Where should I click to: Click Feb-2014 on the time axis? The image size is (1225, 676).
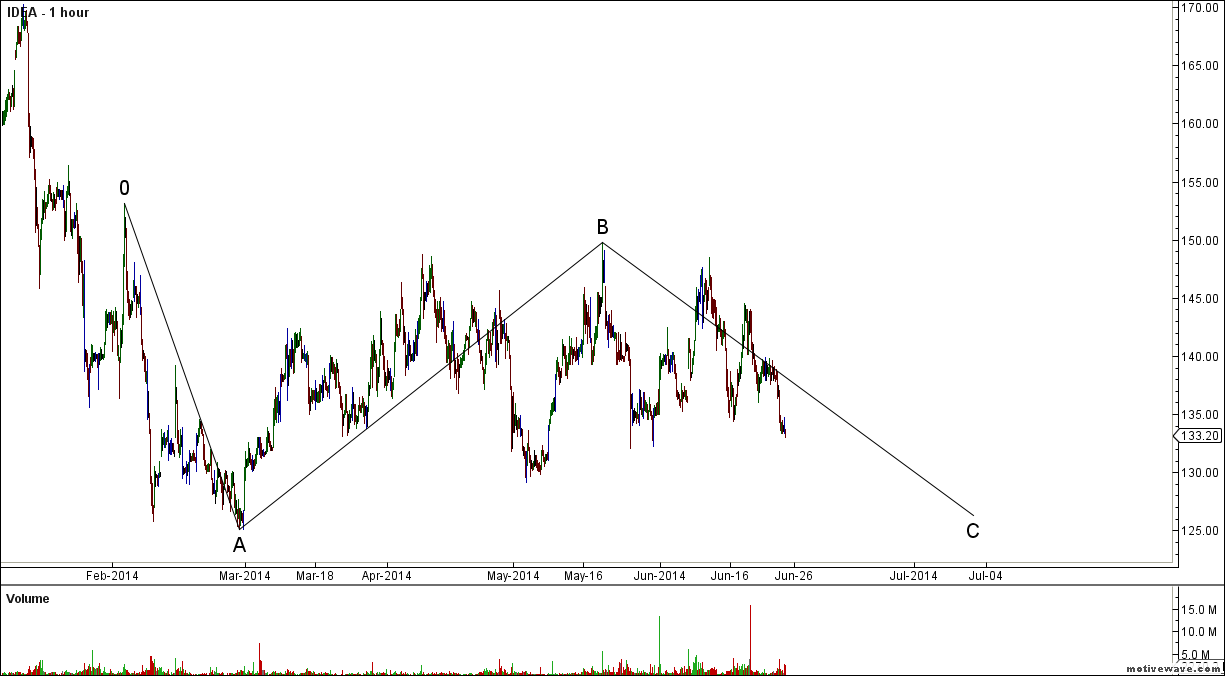click(x=112, y=576)
